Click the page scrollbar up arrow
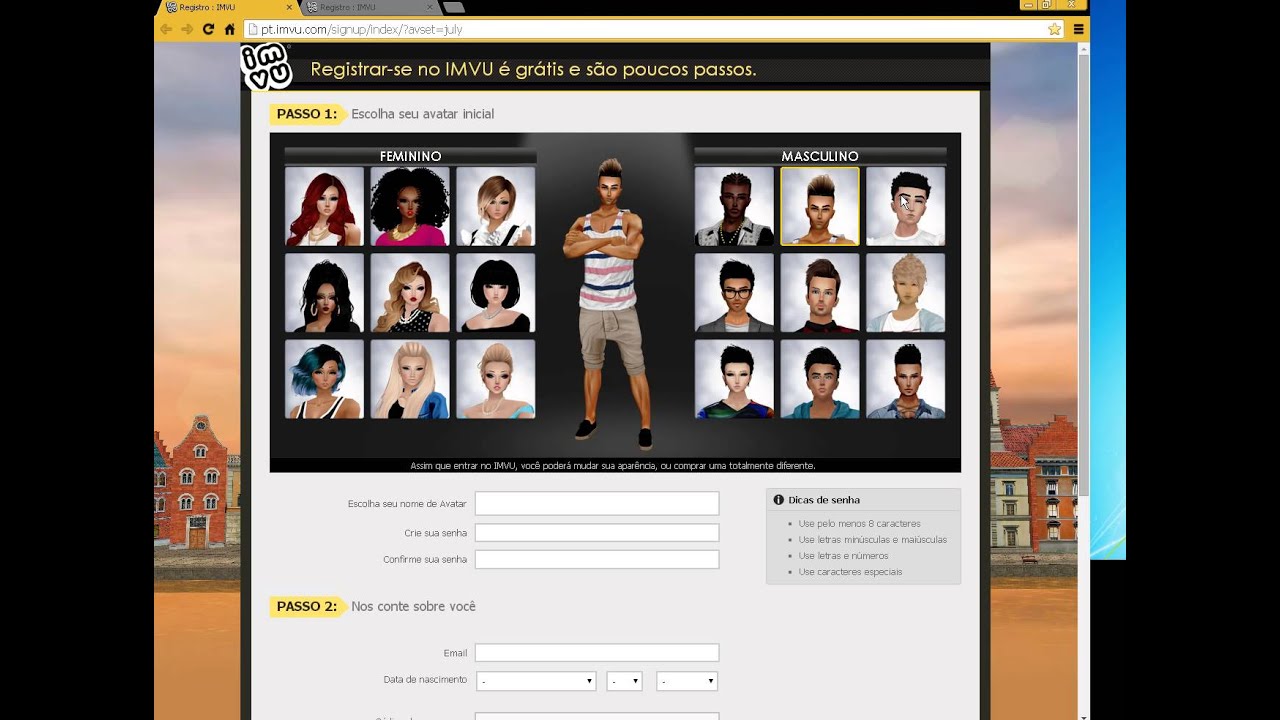Viewport: 1280px width, 720px height. click(x=1084, y=48)
